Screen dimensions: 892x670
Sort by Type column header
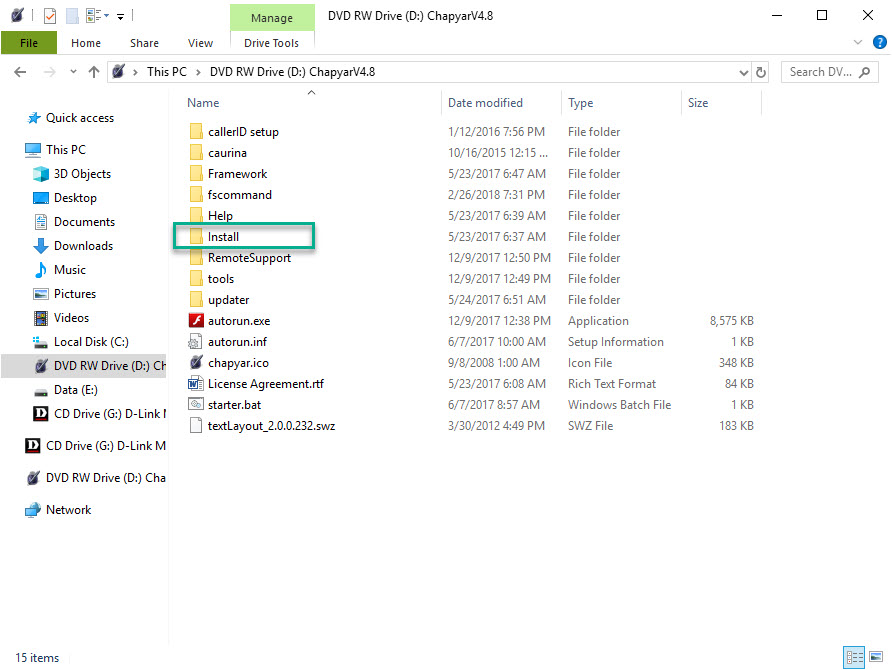coord(580,102)
